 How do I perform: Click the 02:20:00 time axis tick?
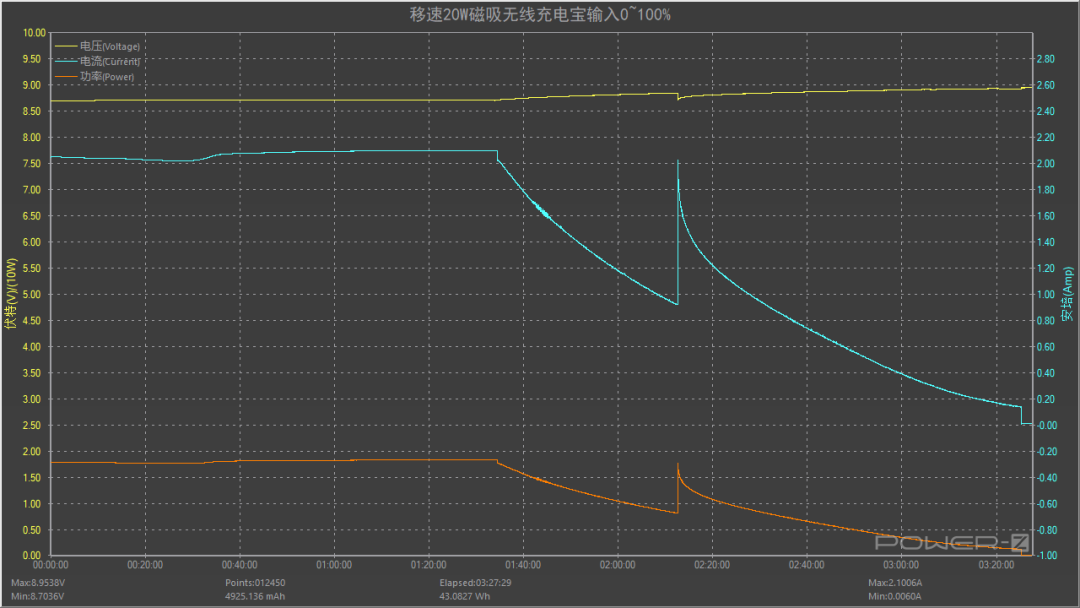pyautogui.click(x=712, y=565)
